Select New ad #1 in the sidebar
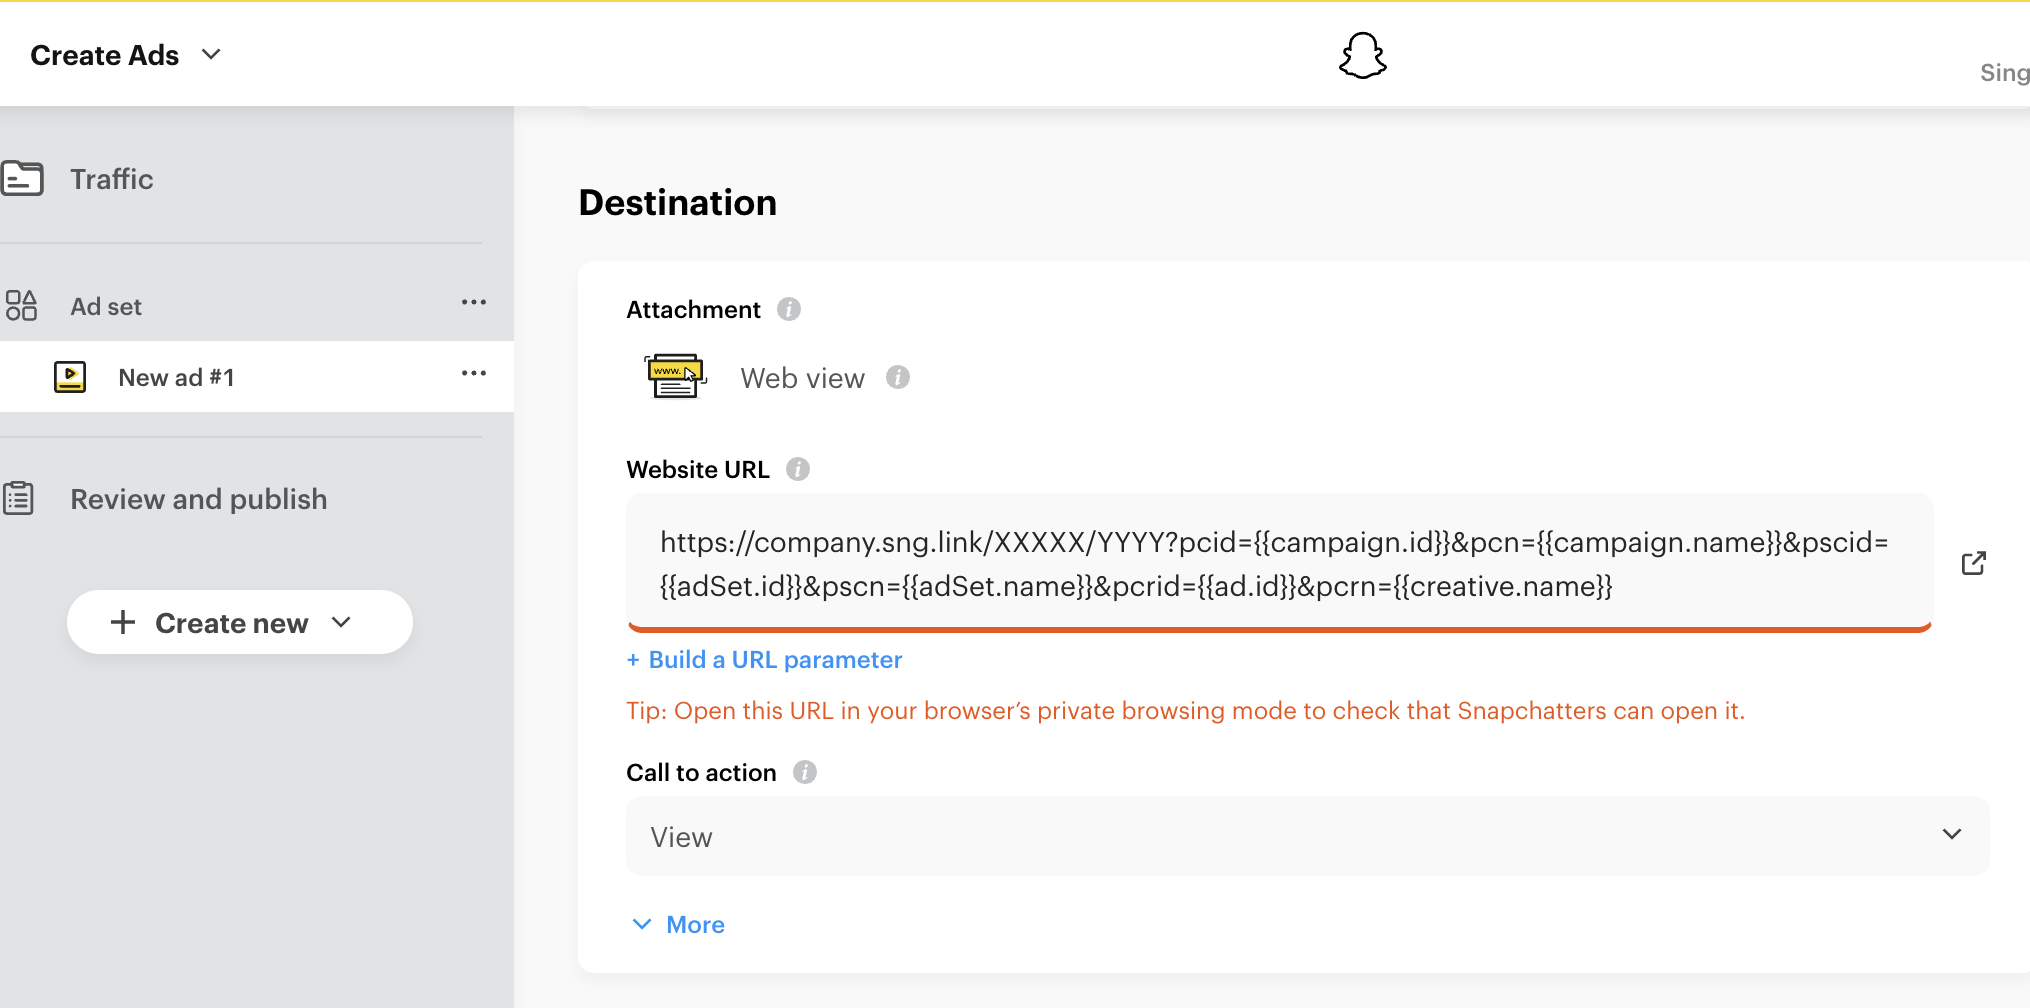2030x1008 pixels. click(176, 377)
